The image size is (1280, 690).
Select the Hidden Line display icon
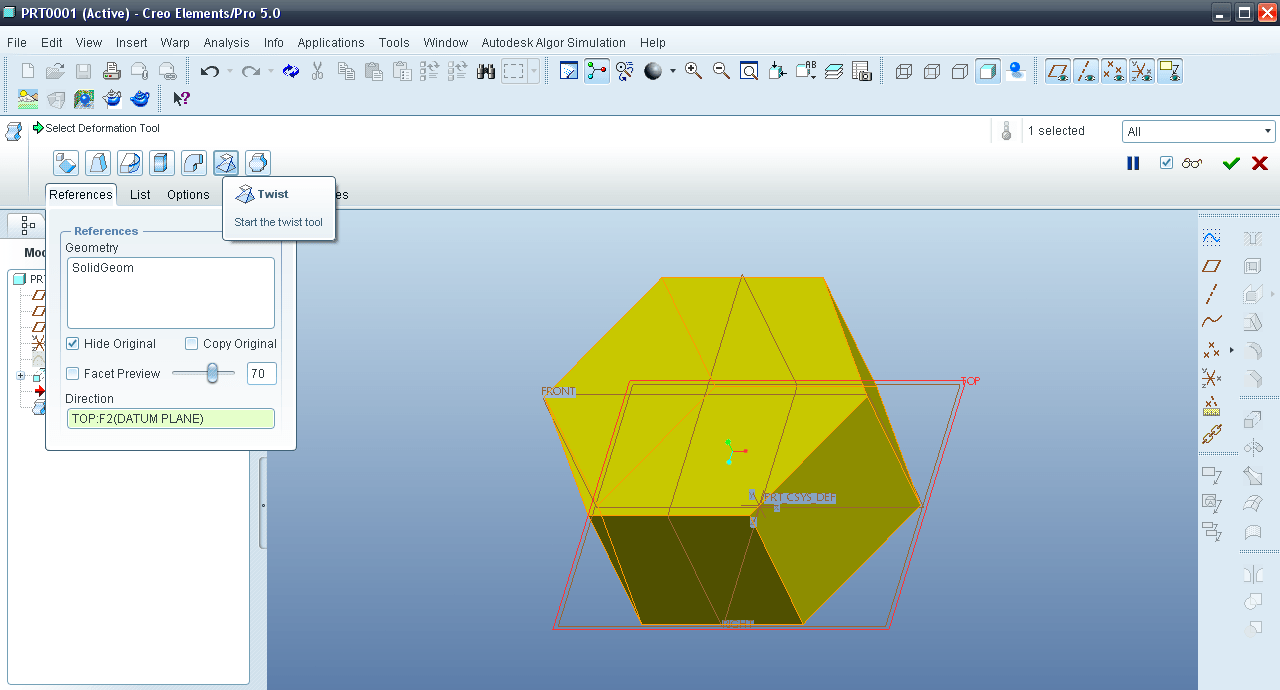[x=932, y=71]
